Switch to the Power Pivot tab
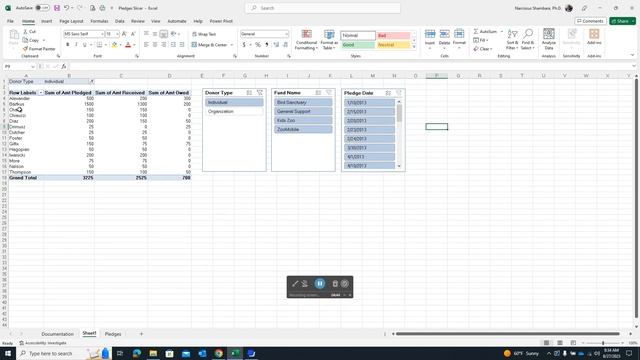The height and width of the screenshot is (360, 640). [x=221, y=21]
